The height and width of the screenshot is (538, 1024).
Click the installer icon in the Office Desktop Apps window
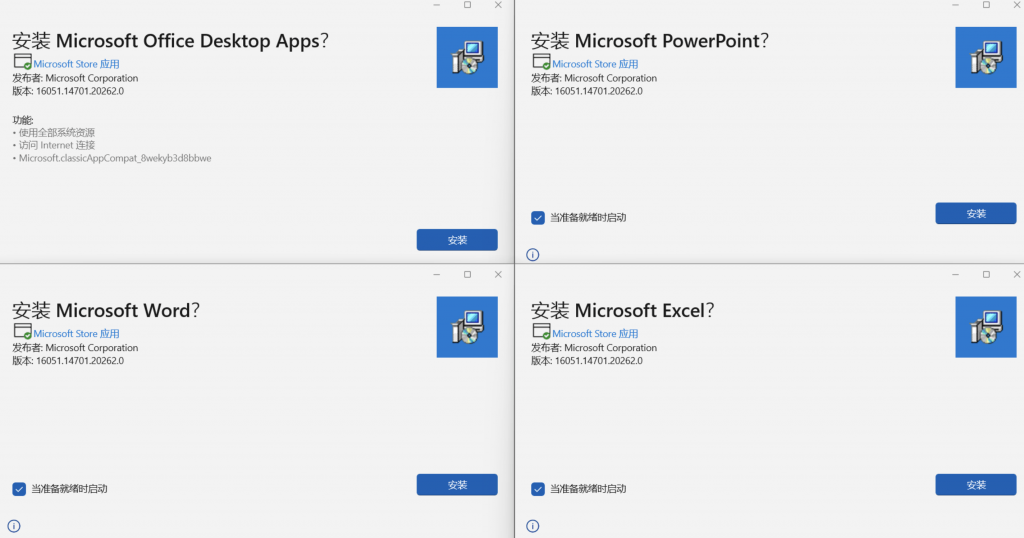467,57
